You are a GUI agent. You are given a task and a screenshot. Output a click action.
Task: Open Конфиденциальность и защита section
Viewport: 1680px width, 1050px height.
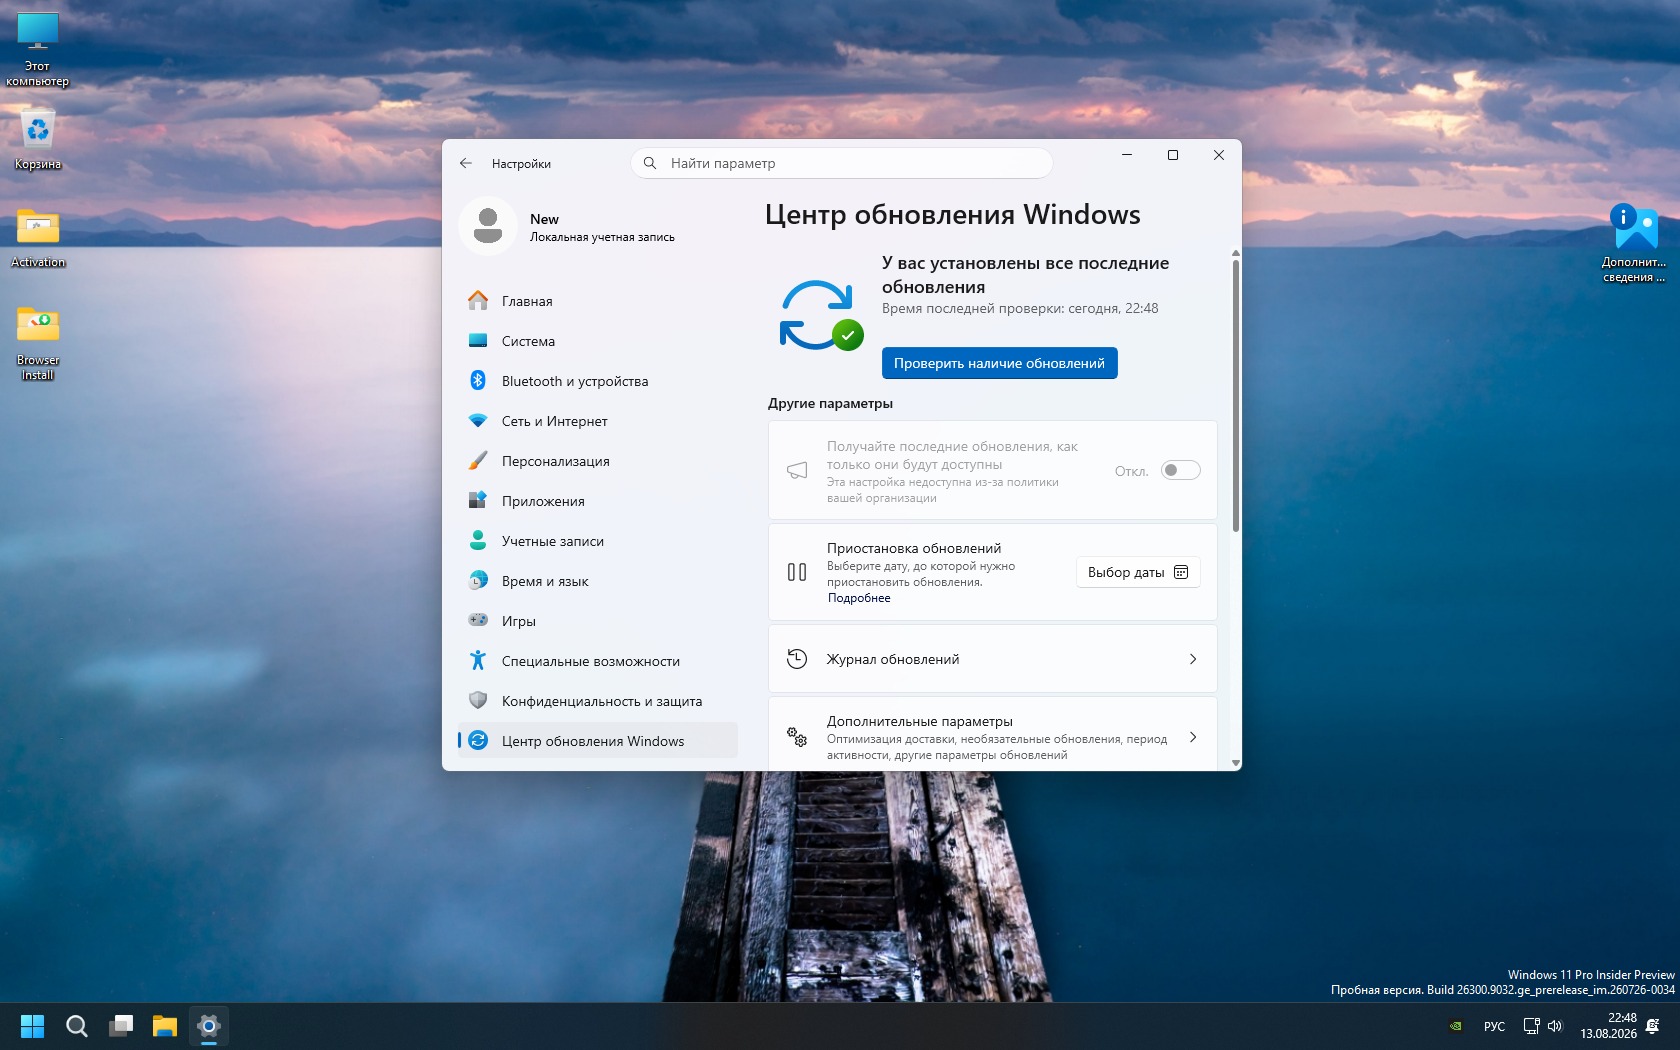click(x=598, y=701)
